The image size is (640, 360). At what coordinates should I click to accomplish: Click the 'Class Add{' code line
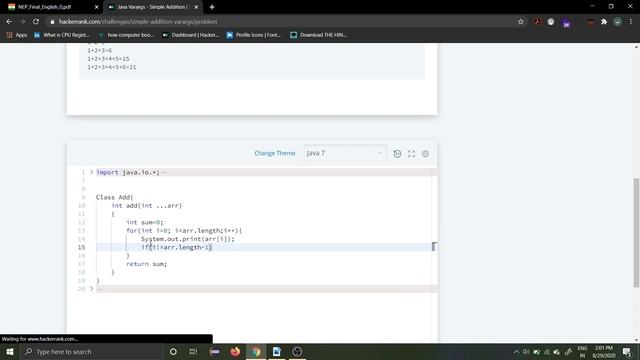[115, 197]
